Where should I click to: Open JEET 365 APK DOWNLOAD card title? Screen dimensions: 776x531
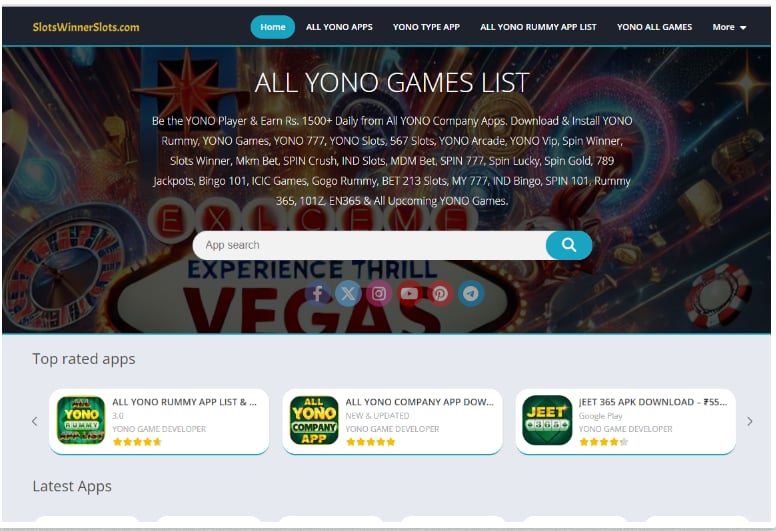click(653, 402)
